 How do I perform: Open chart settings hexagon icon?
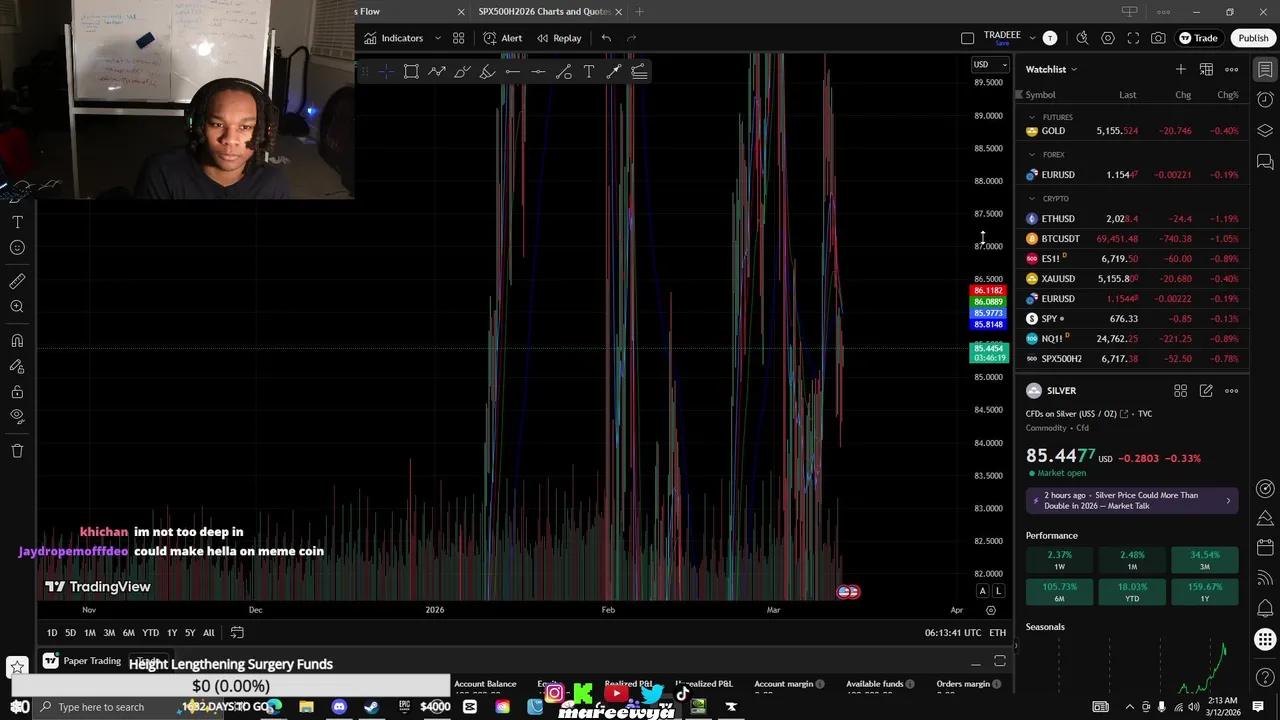tap(1108, 38)
